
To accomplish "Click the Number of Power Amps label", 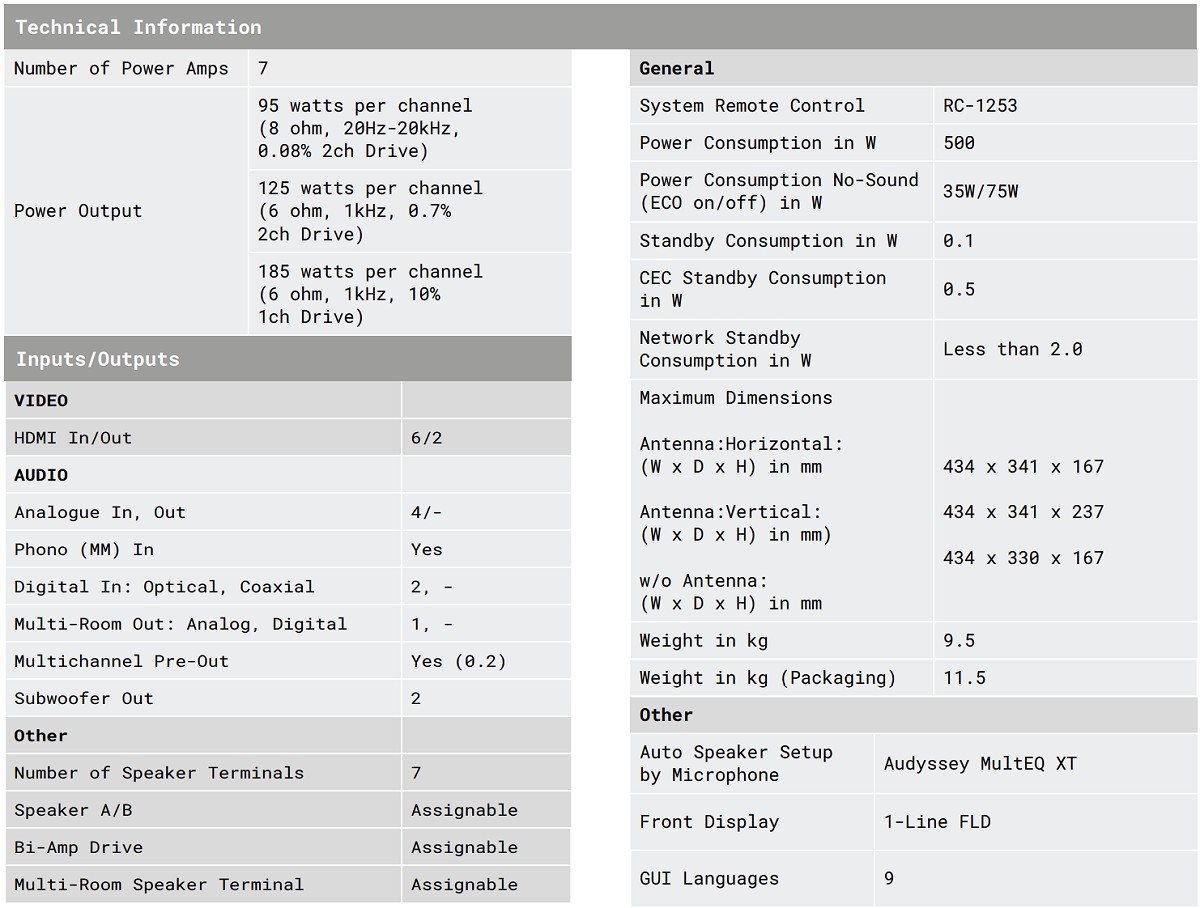I will click(x=121, y=68).
